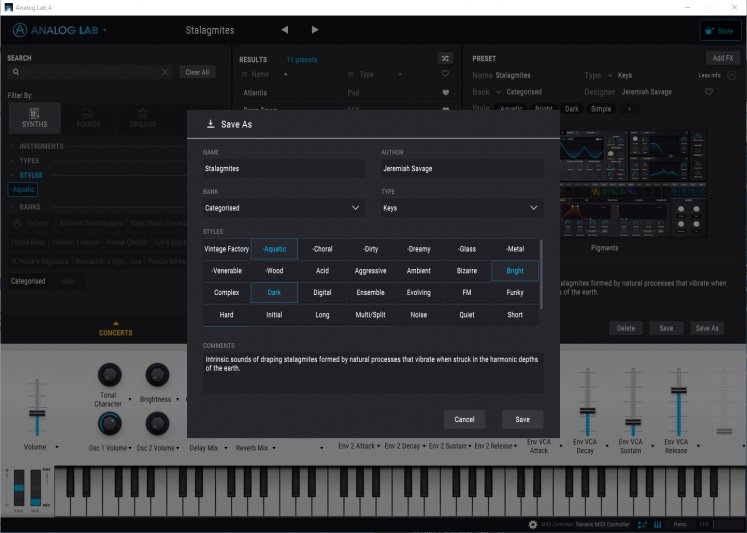Image resolution: width=747 pixels, height=533 pixels.
Task: Click the Save As download icon in dialog
Action: (x=210, y=124)
